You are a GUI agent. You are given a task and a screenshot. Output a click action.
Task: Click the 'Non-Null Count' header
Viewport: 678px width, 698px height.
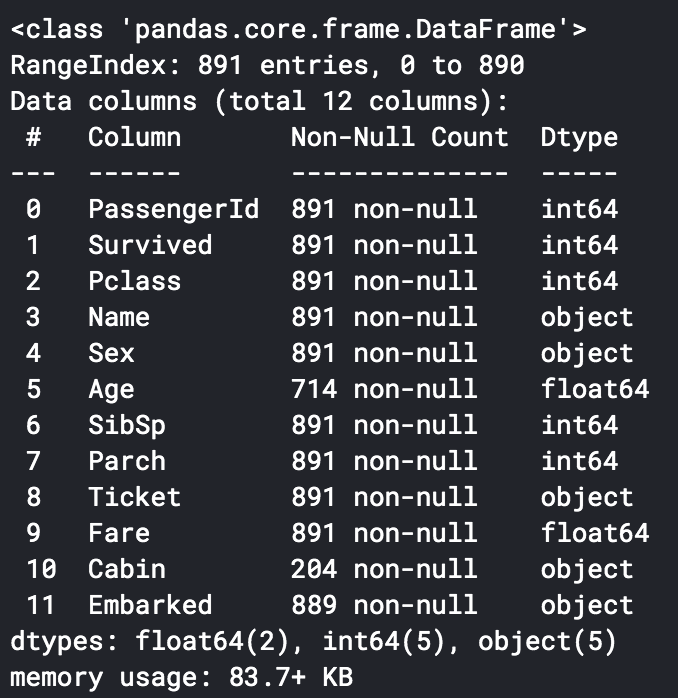[399, 138]
